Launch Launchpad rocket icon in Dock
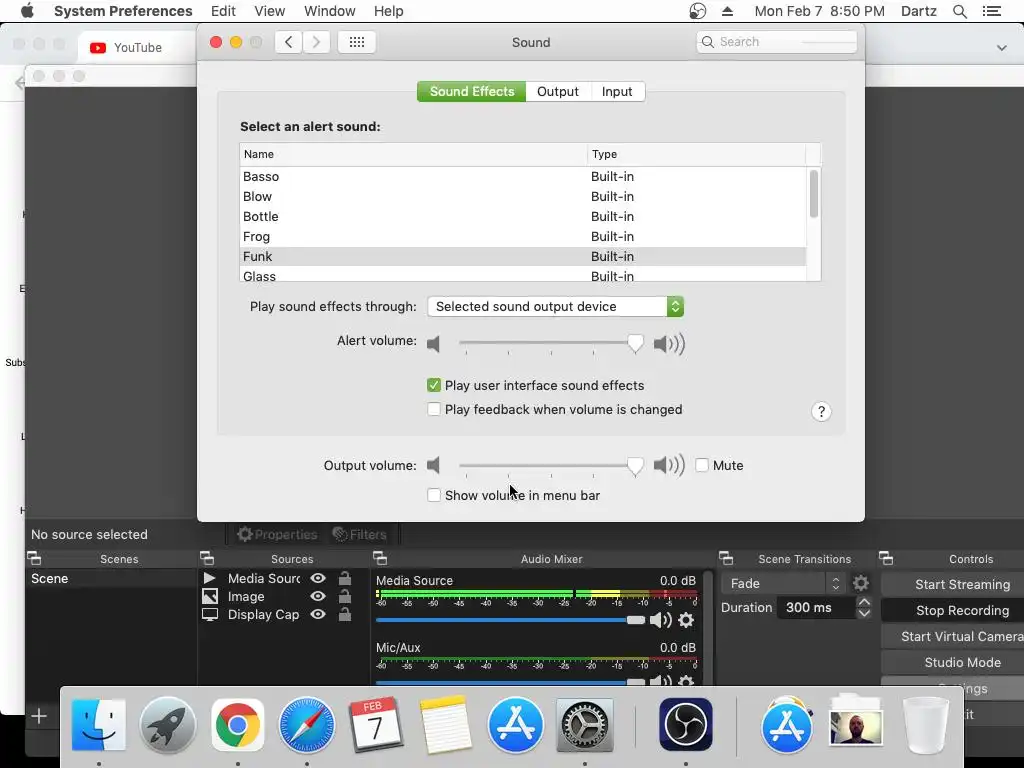1024x768 pixels. (x=168, y=725)
